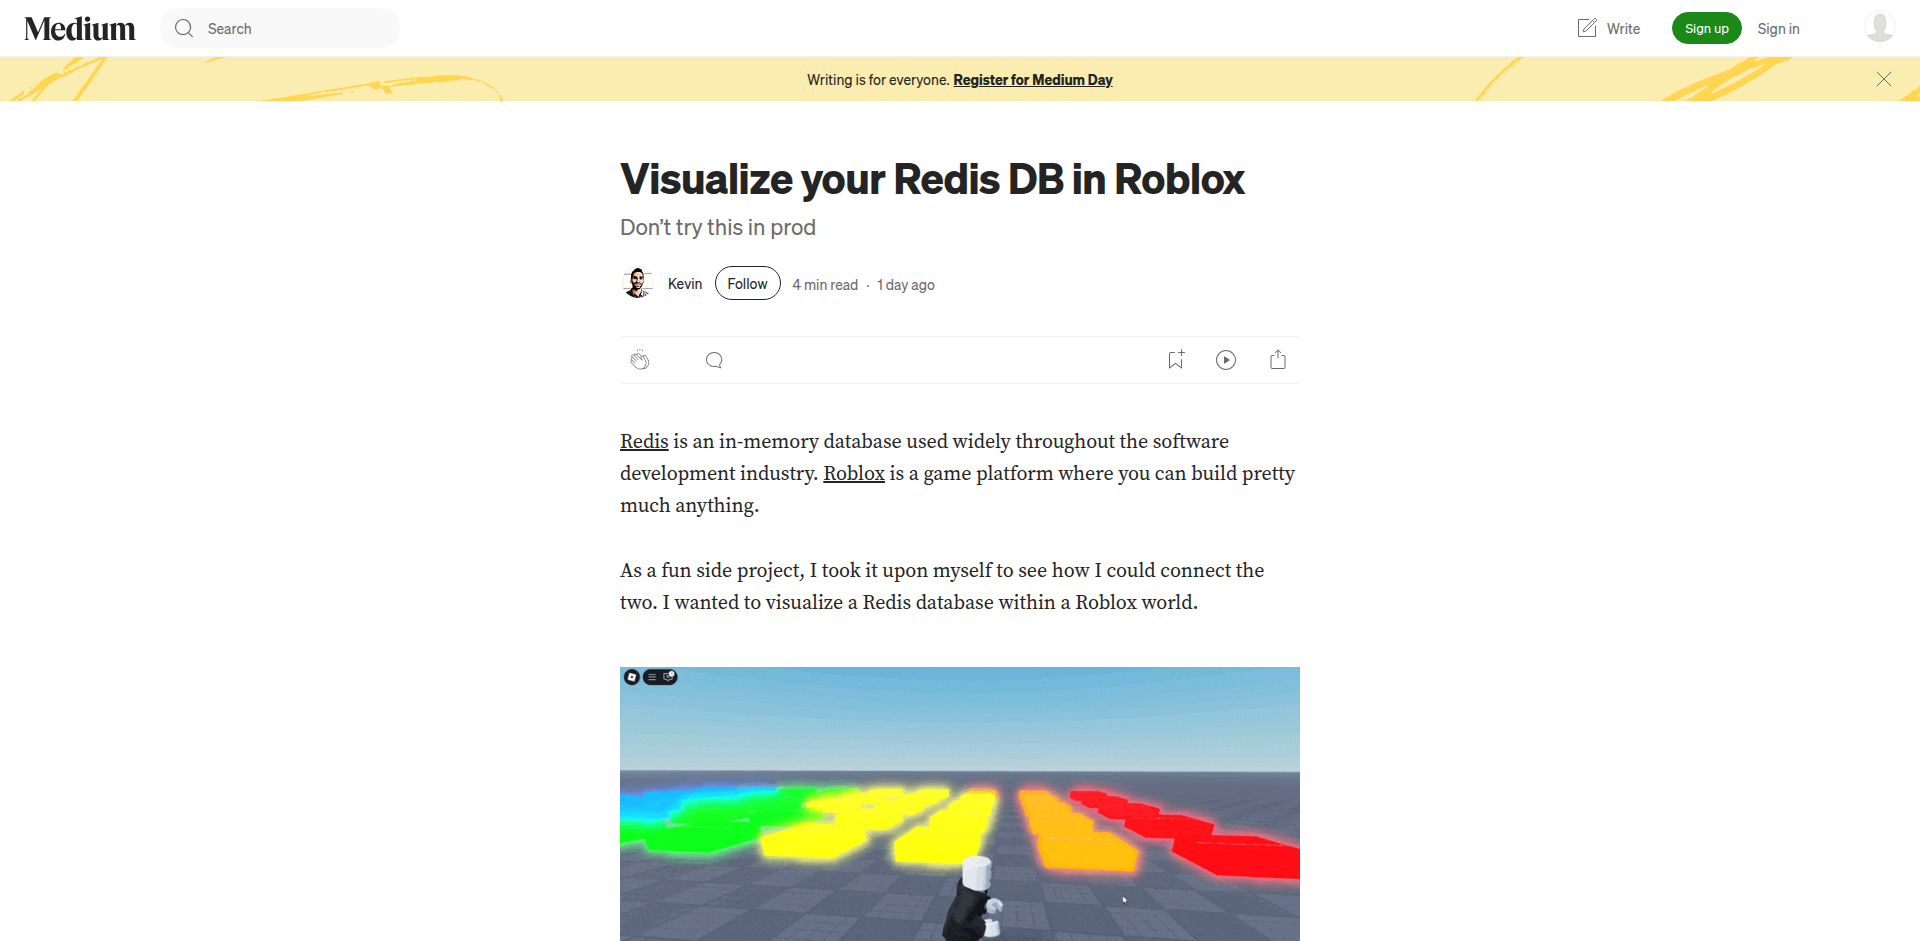
Task: Share the article via share icon
Action: coord(1278,359)
